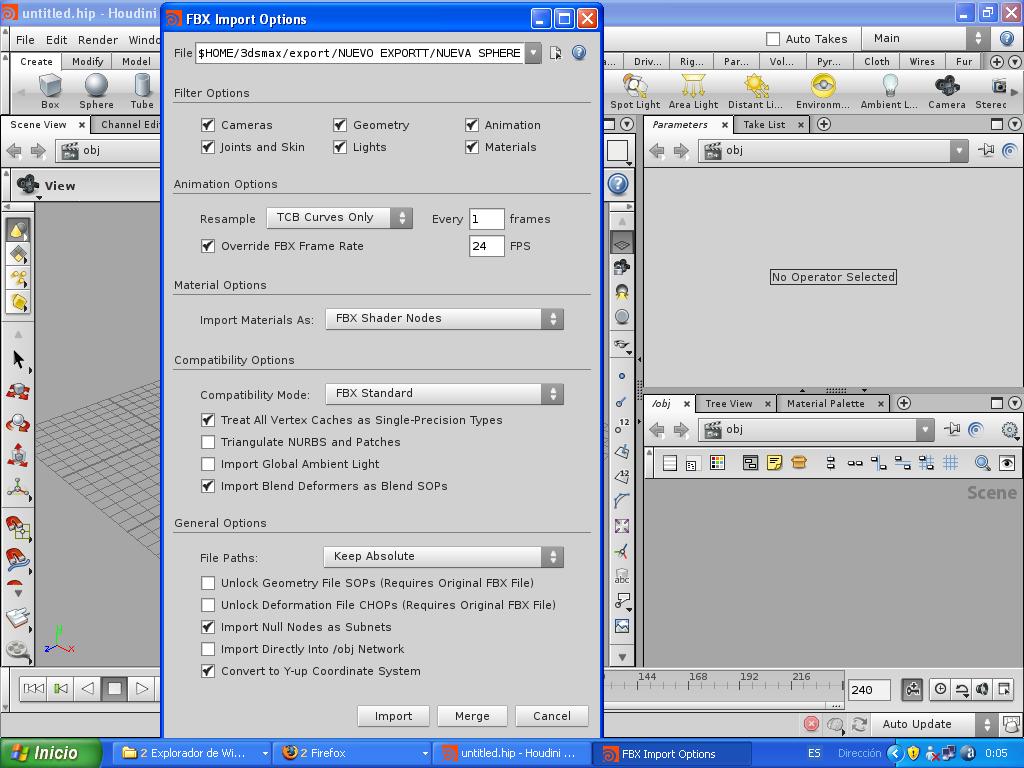Click the Ambient Light shelf tool
Screen dimensions: 1024x768
pyautogui.click(x=889, y=91)
